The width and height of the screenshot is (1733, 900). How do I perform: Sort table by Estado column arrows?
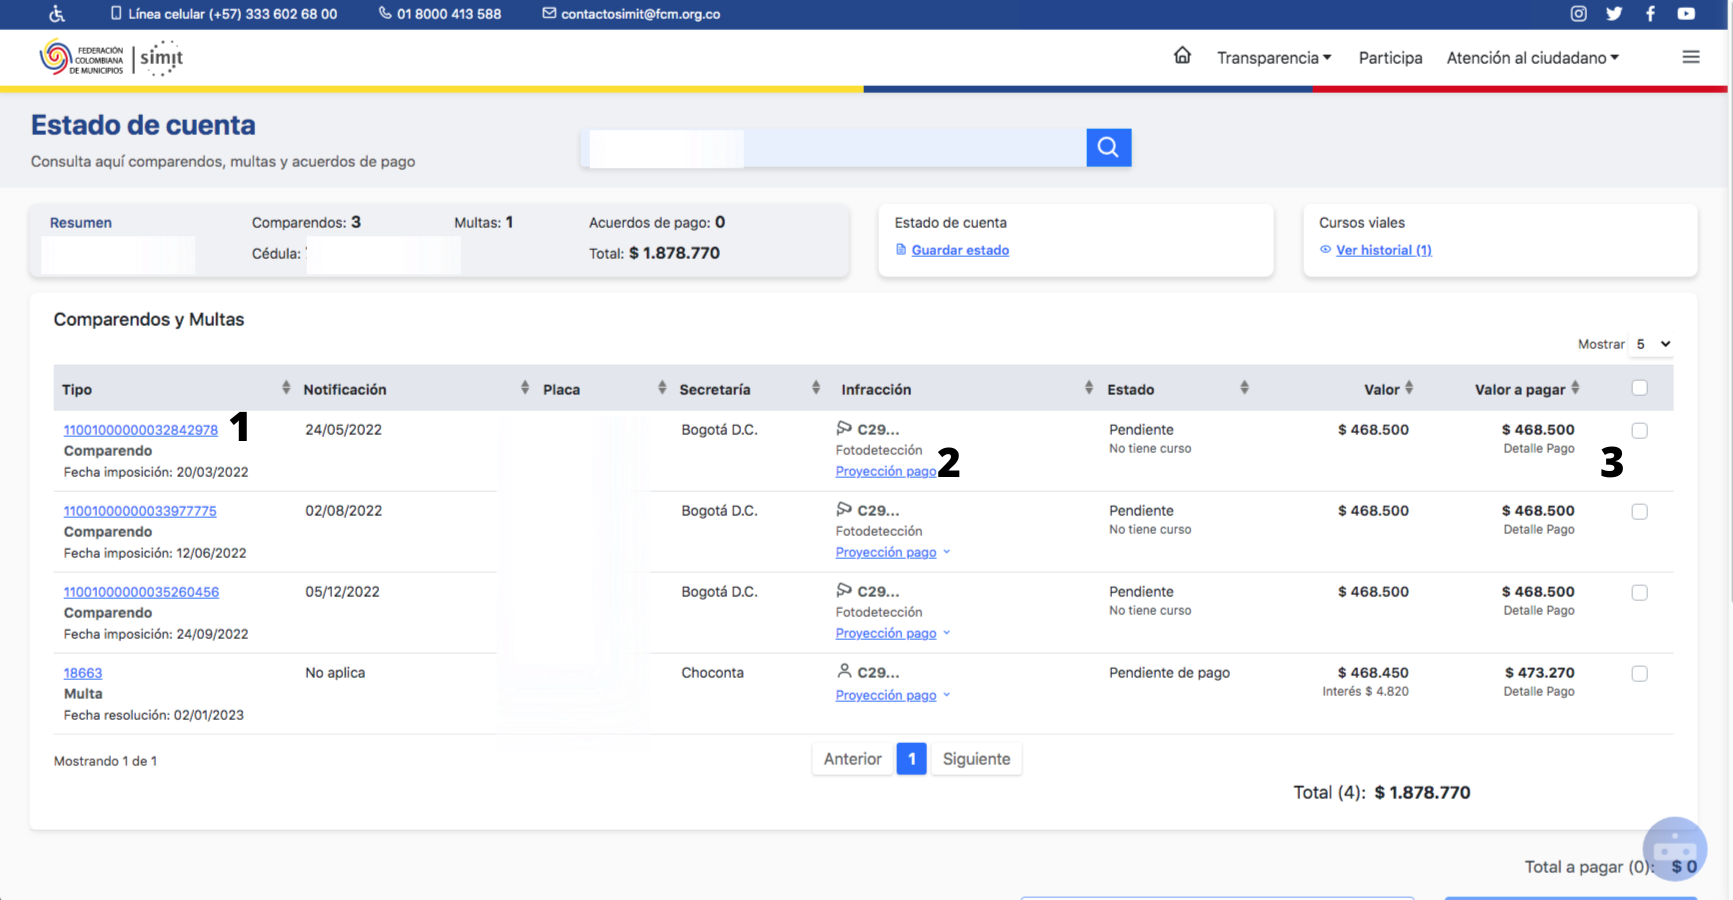pyautogui.click(x=1244, y=388)
